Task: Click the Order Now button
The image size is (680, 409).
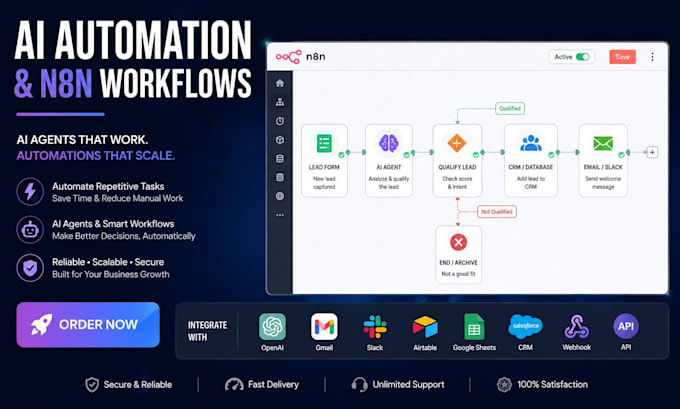Action: coord(88,325)
